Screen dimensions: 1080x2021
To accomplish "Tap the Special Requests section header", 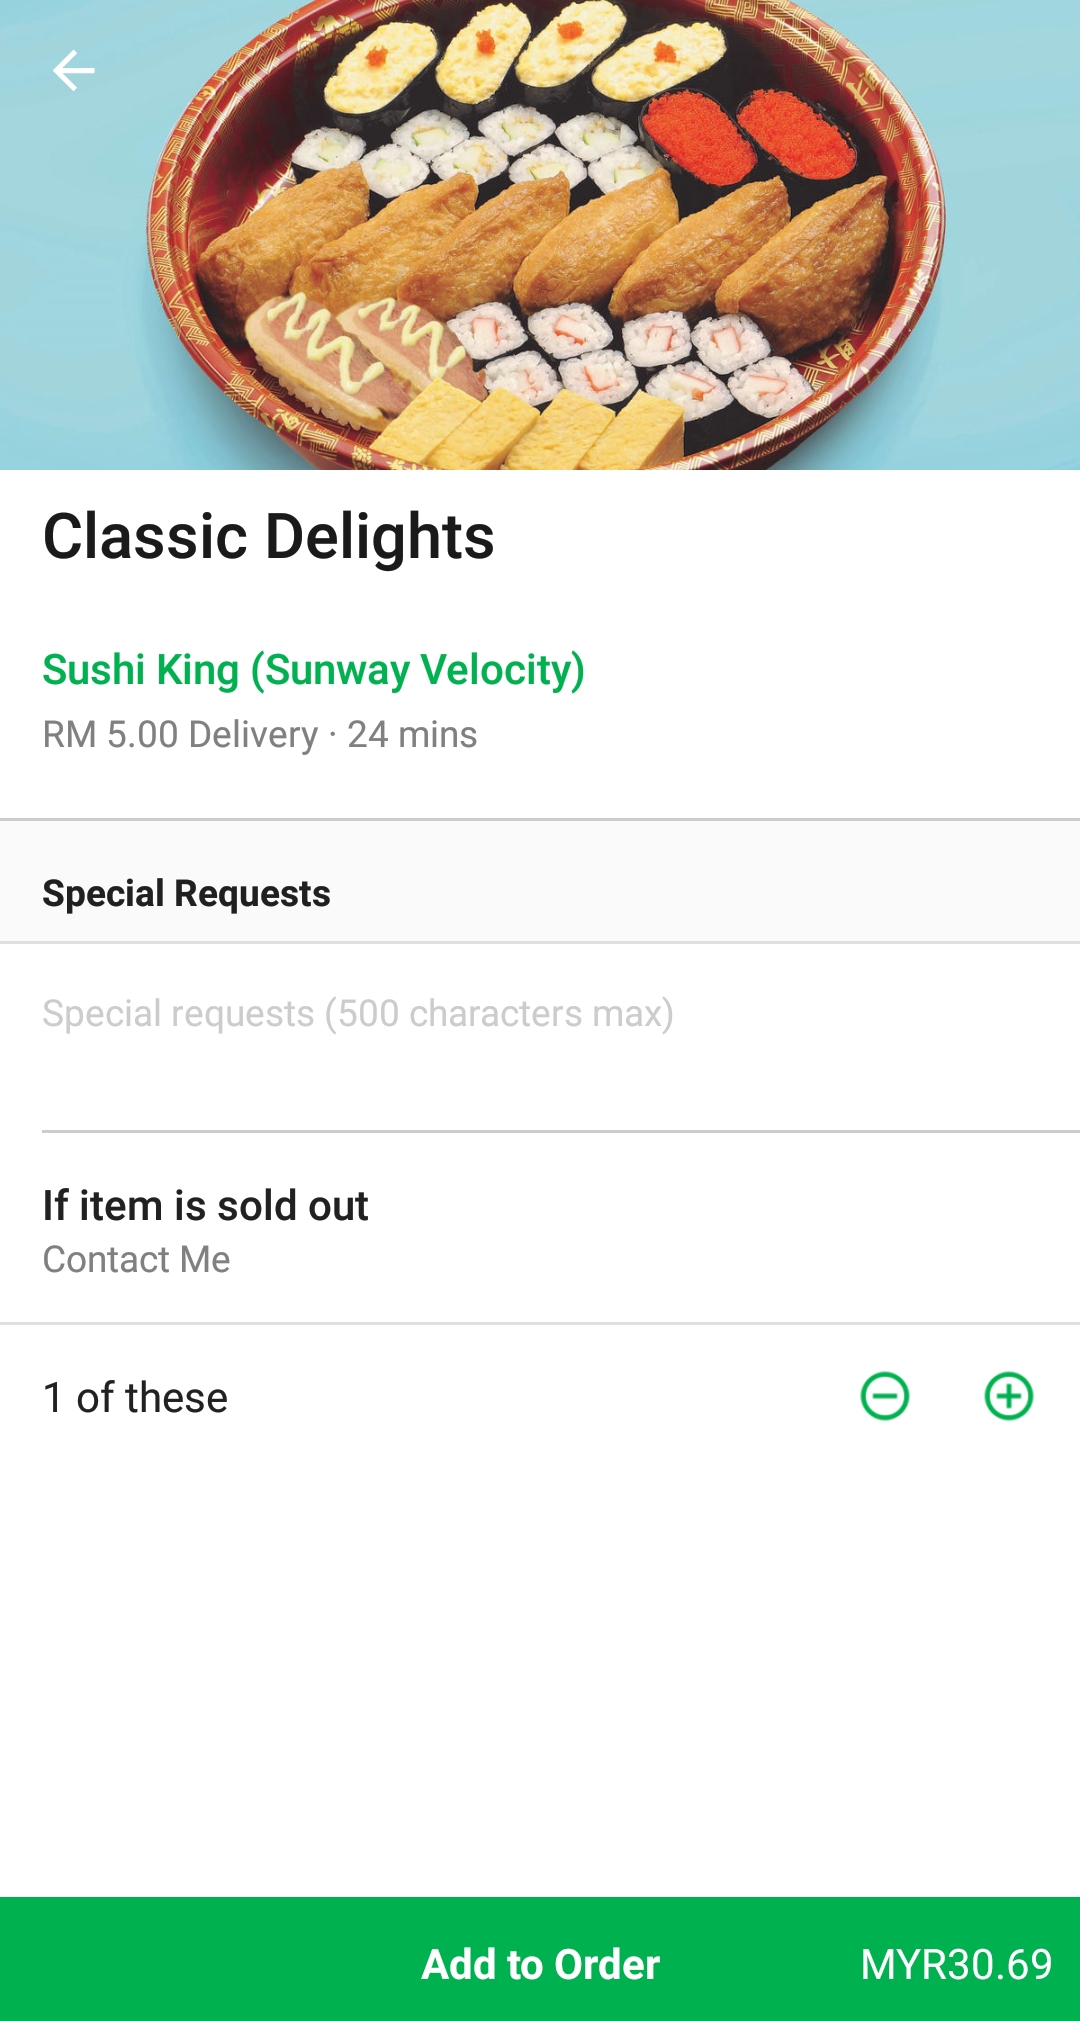I will coord(186,893).
